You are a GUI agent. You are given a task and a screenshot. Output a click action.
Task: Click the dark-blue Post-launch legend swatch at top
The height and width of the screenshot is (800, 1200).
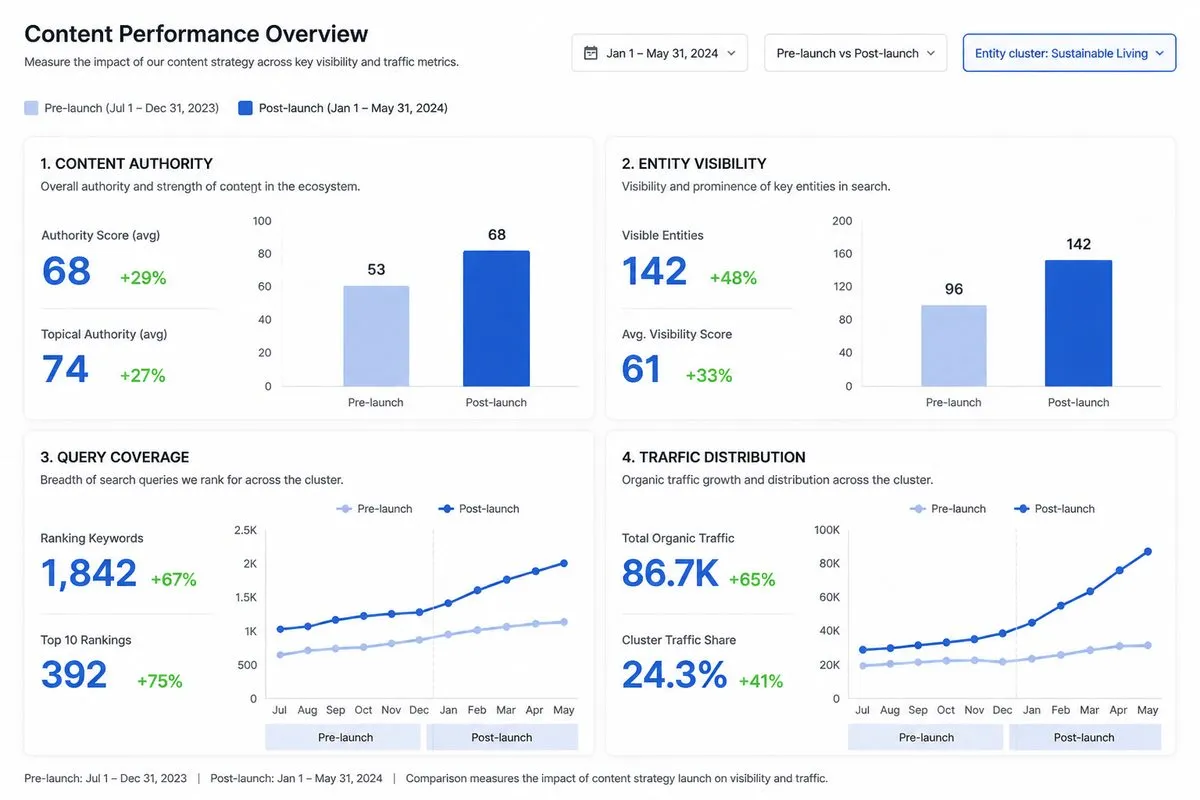click(x=245, y=108)
